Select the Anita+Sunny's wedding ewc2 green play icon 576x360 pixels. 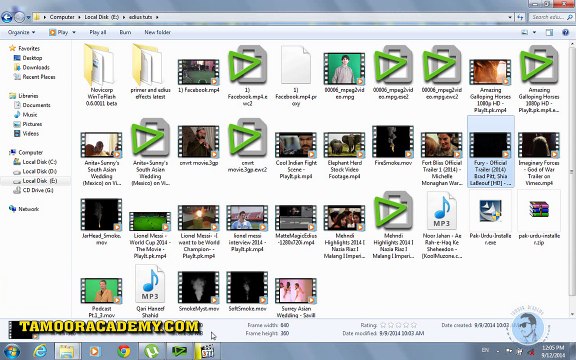pyautogui.click(x=150, y=138)
